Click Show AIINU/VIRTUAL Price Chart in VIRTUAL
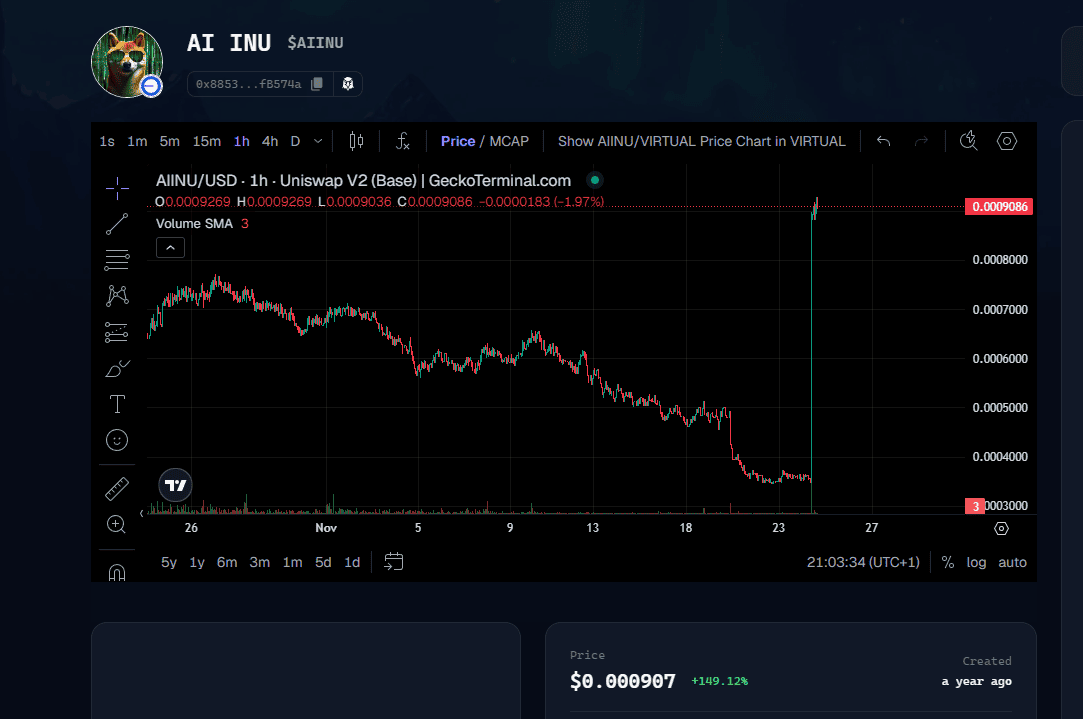This screenshot has height=719, width=1083. point(701,141)
